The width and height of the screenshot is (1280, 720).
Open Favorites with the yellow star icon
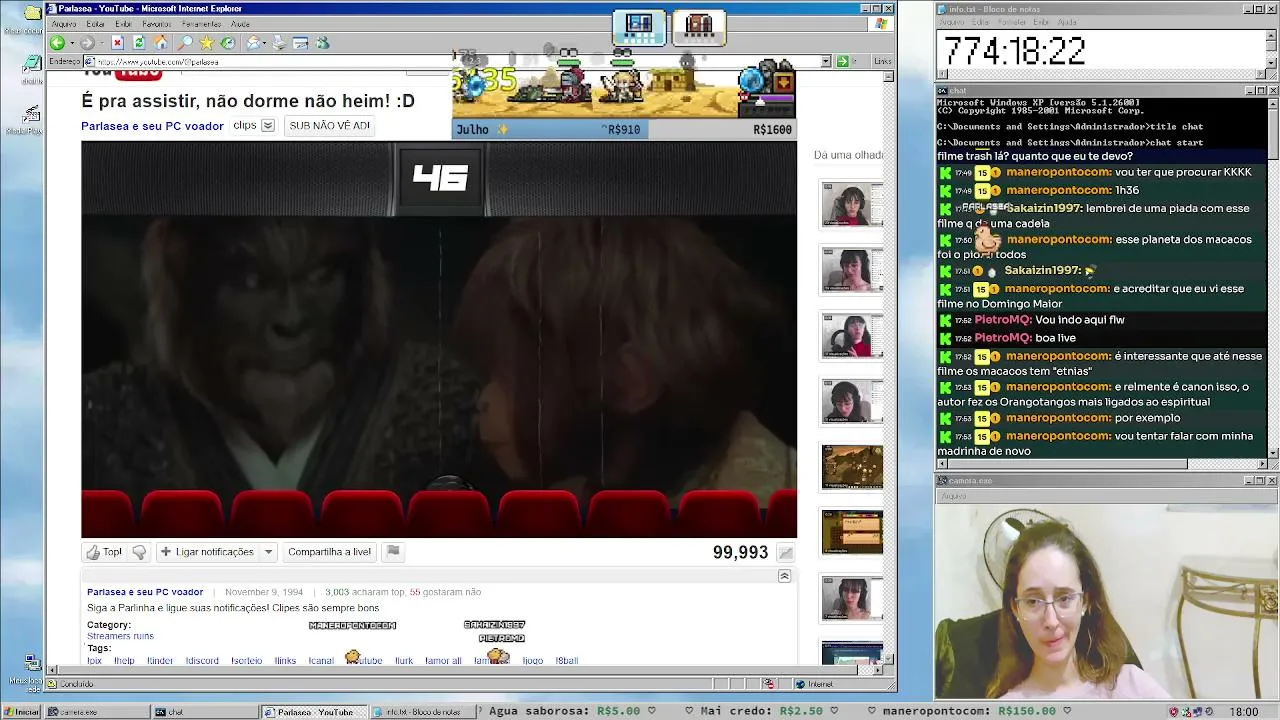click(207, 43)
